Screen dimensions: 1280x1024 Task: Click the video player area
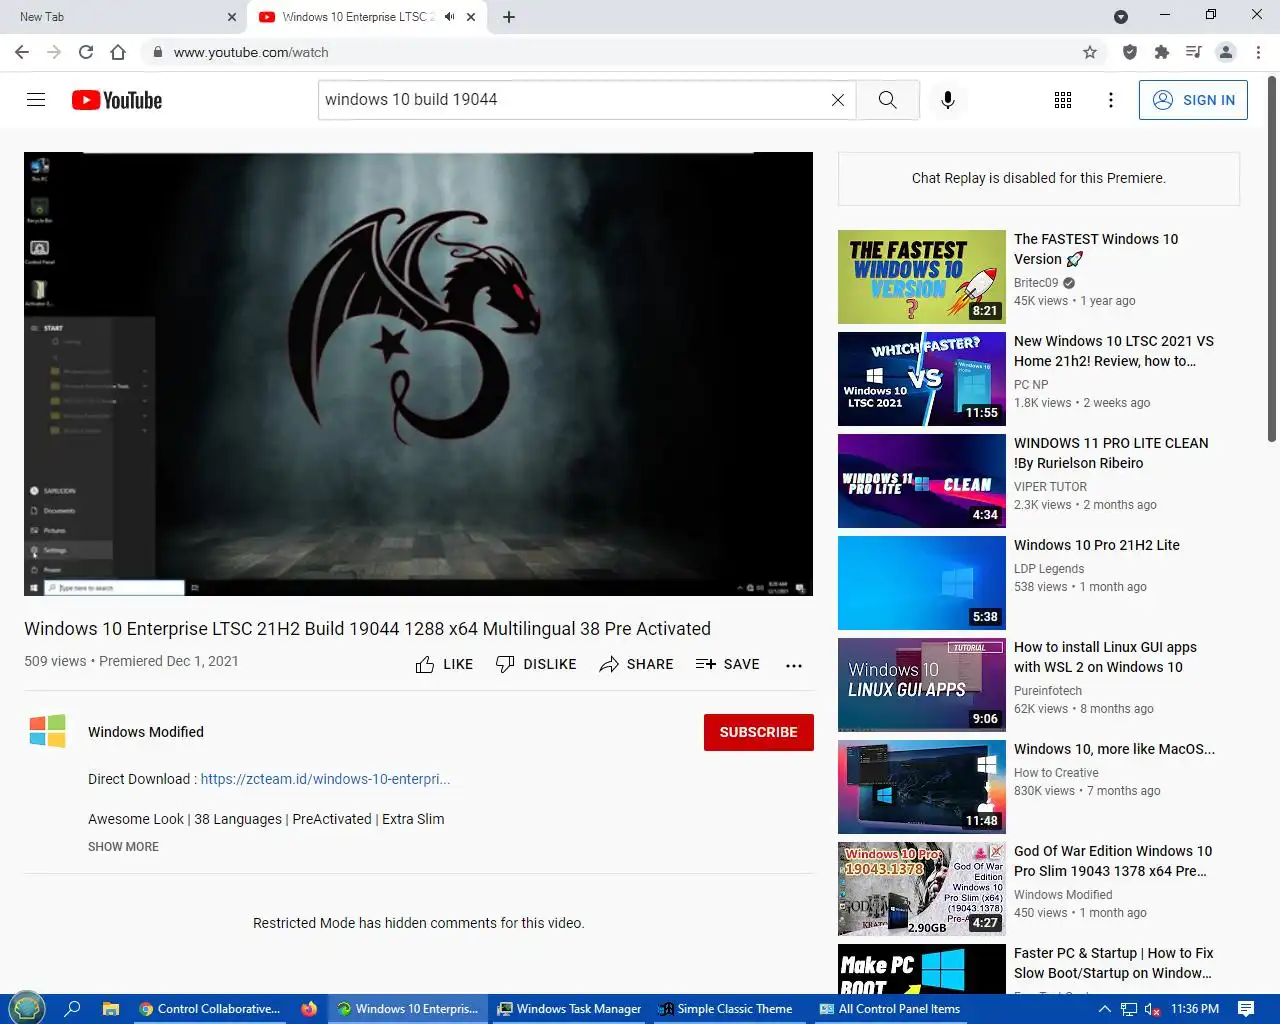[418, 374]
